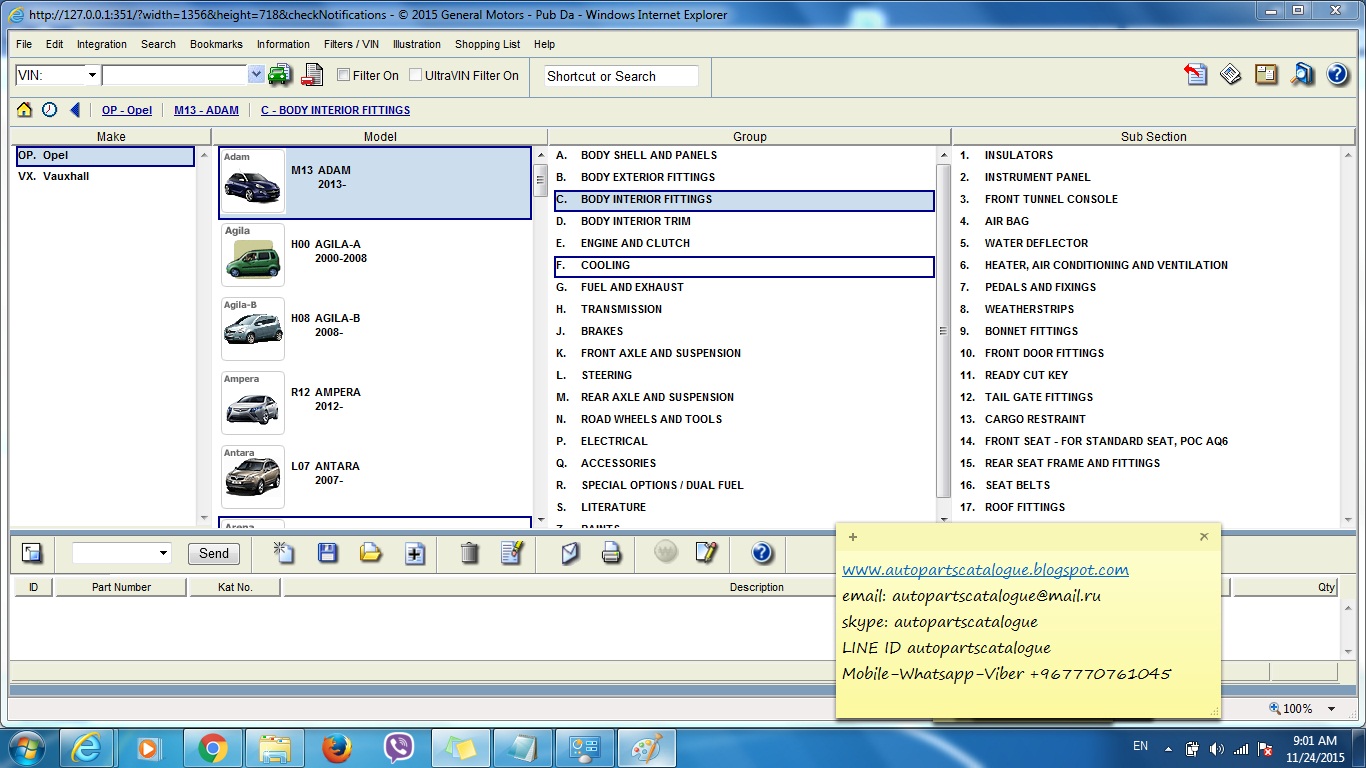Expand the VIN entry combo box arrow
This screenshot has height=768, width=1366.
point(255,75)
